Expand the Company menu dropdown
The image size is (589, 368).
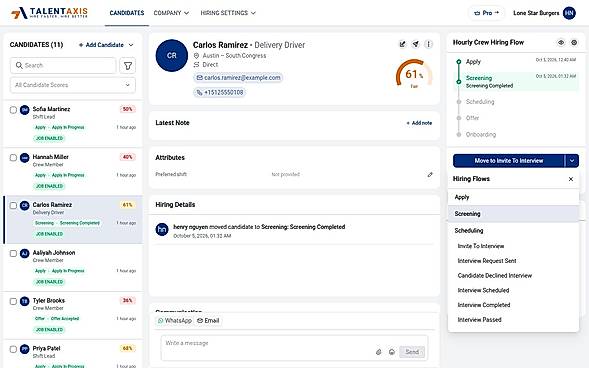pyautogui.click(x=171, y=13)
